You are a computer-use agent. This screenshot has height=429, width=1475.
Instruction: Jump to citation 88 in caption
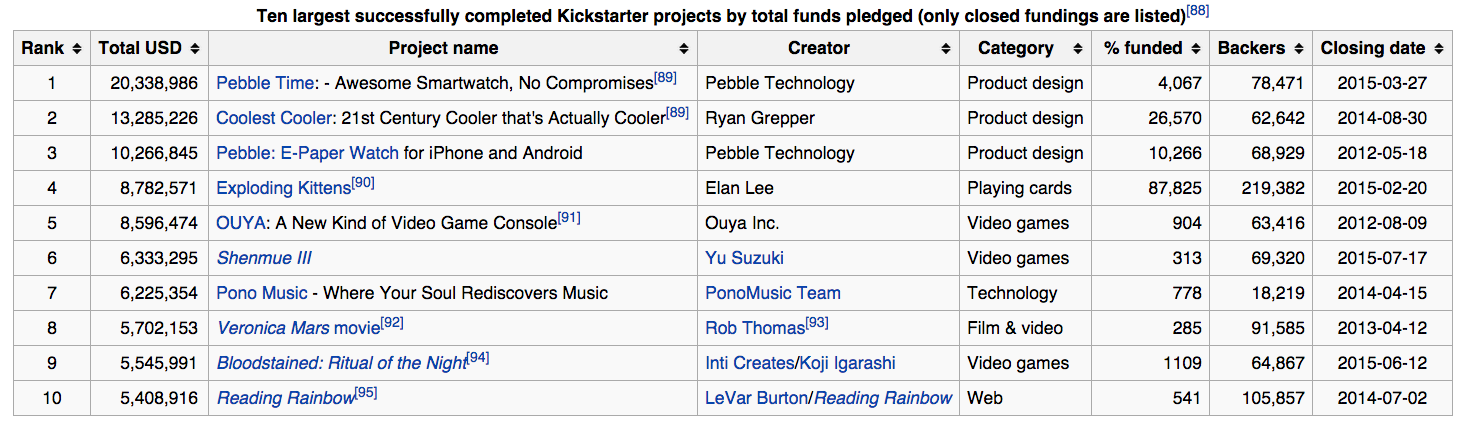tap(1197, 11)
